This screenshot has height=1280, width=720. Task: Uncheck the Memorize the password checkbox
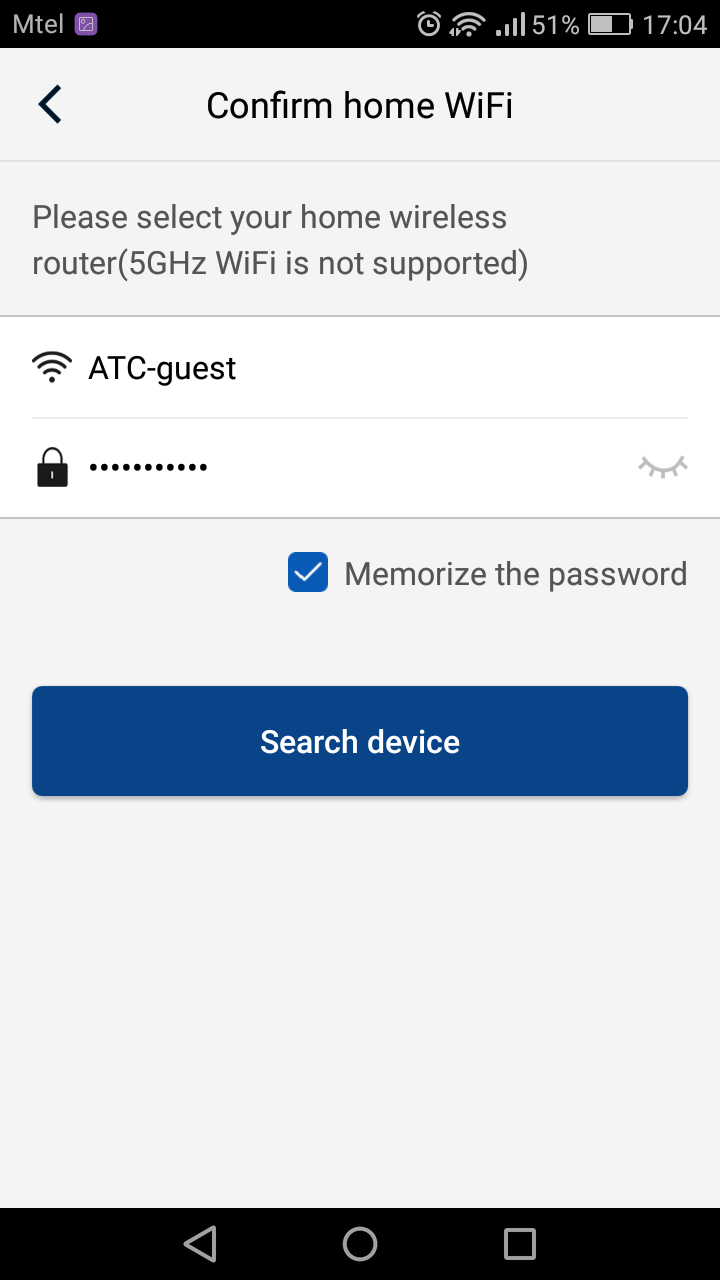click(x=308, y=573)
